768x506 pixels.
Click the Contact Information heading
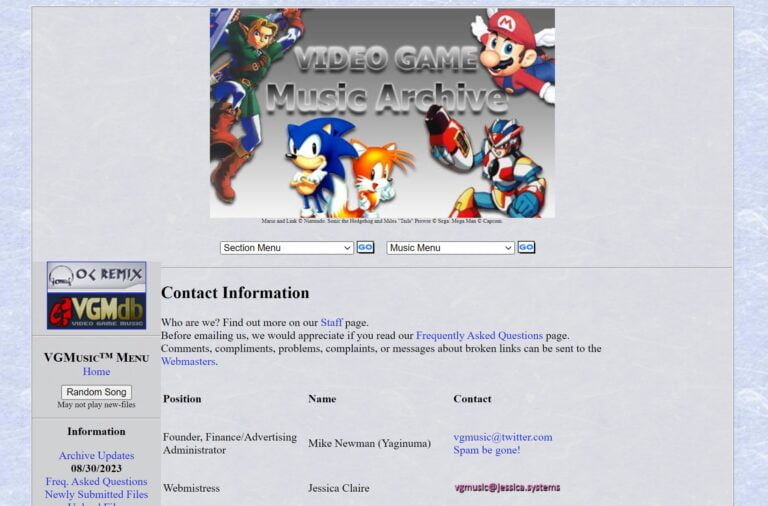tap(235, 293)
